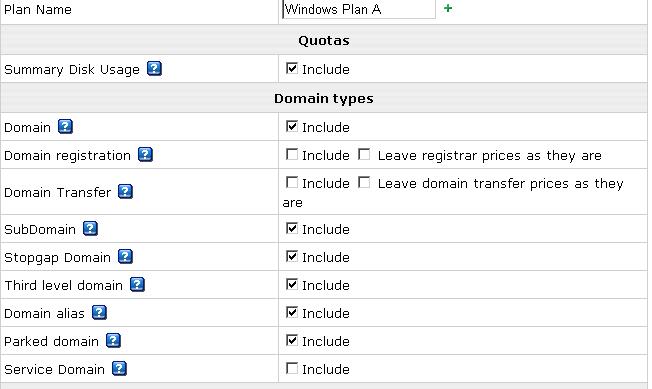Check Leave domain transfer prices as they are
This screenshot has height=389, width=652.
[364, 182]
